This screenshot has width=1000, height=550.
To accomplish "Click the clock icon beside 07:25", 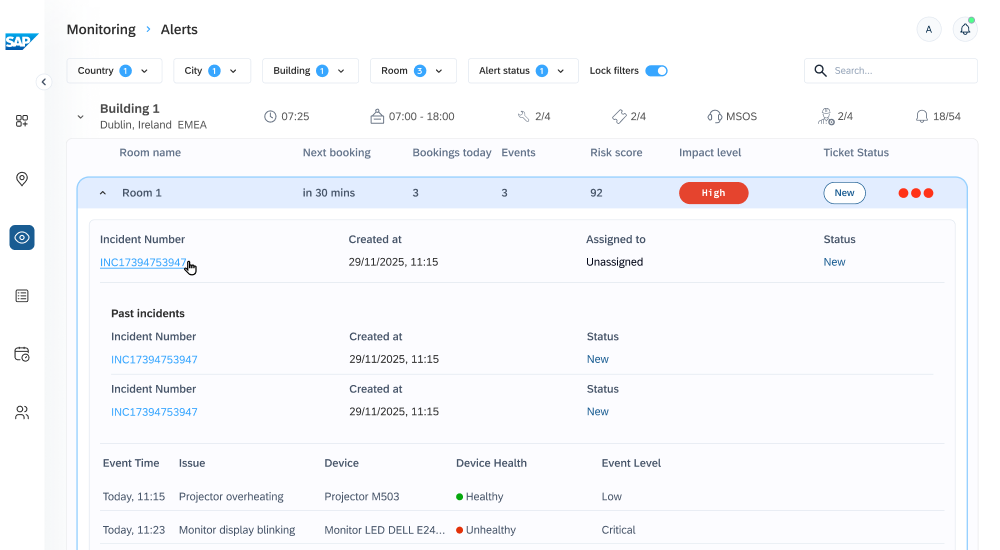I will pyautogui.click(x=270, y=116).
